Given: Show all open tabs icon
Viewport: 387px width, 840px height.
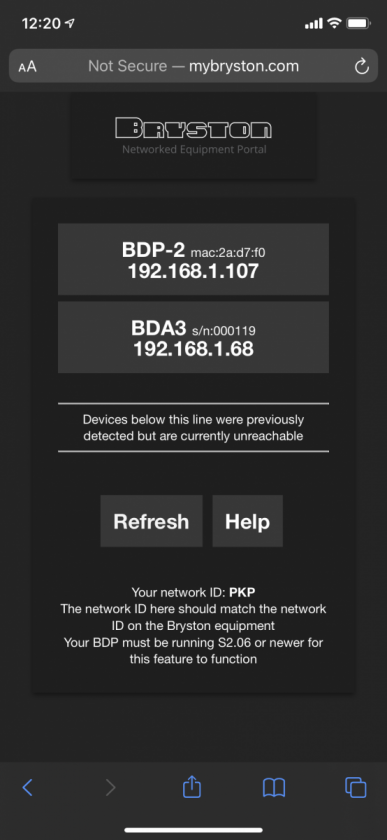Looking at the screenshot, I should (355, 787).
